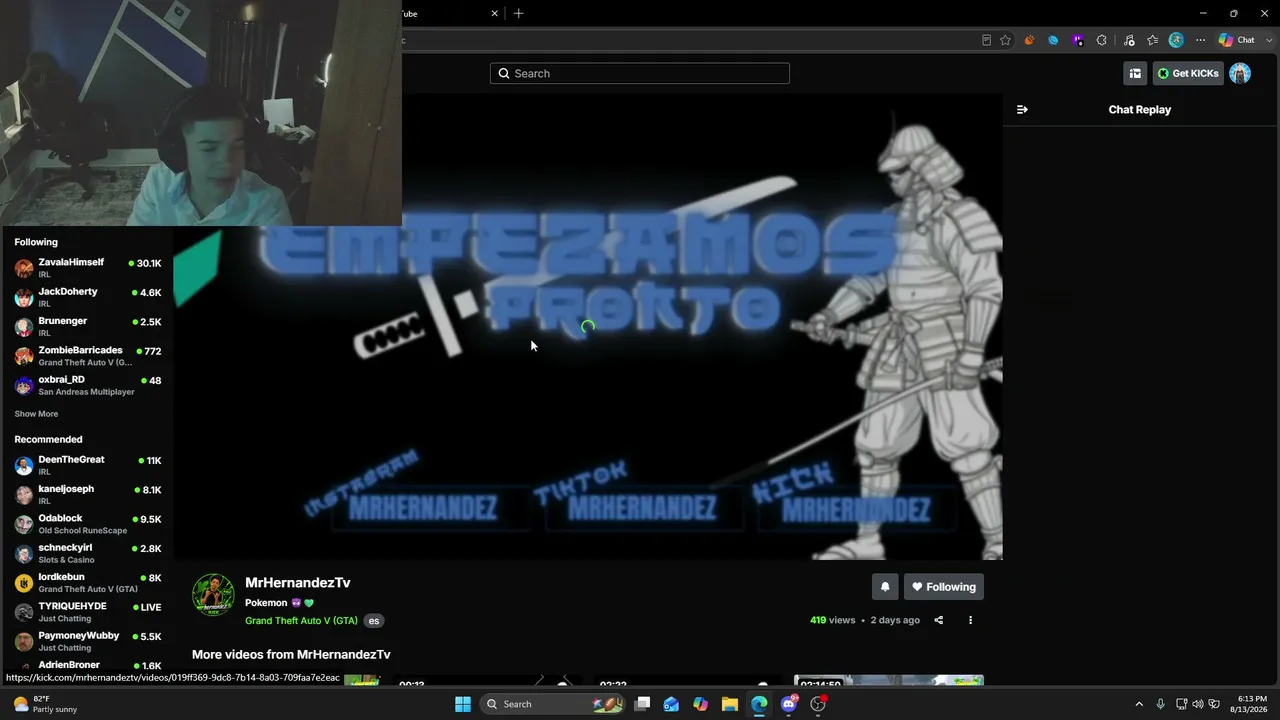
Task: Click the Kick search field
Action: click(x=640, y=73)
